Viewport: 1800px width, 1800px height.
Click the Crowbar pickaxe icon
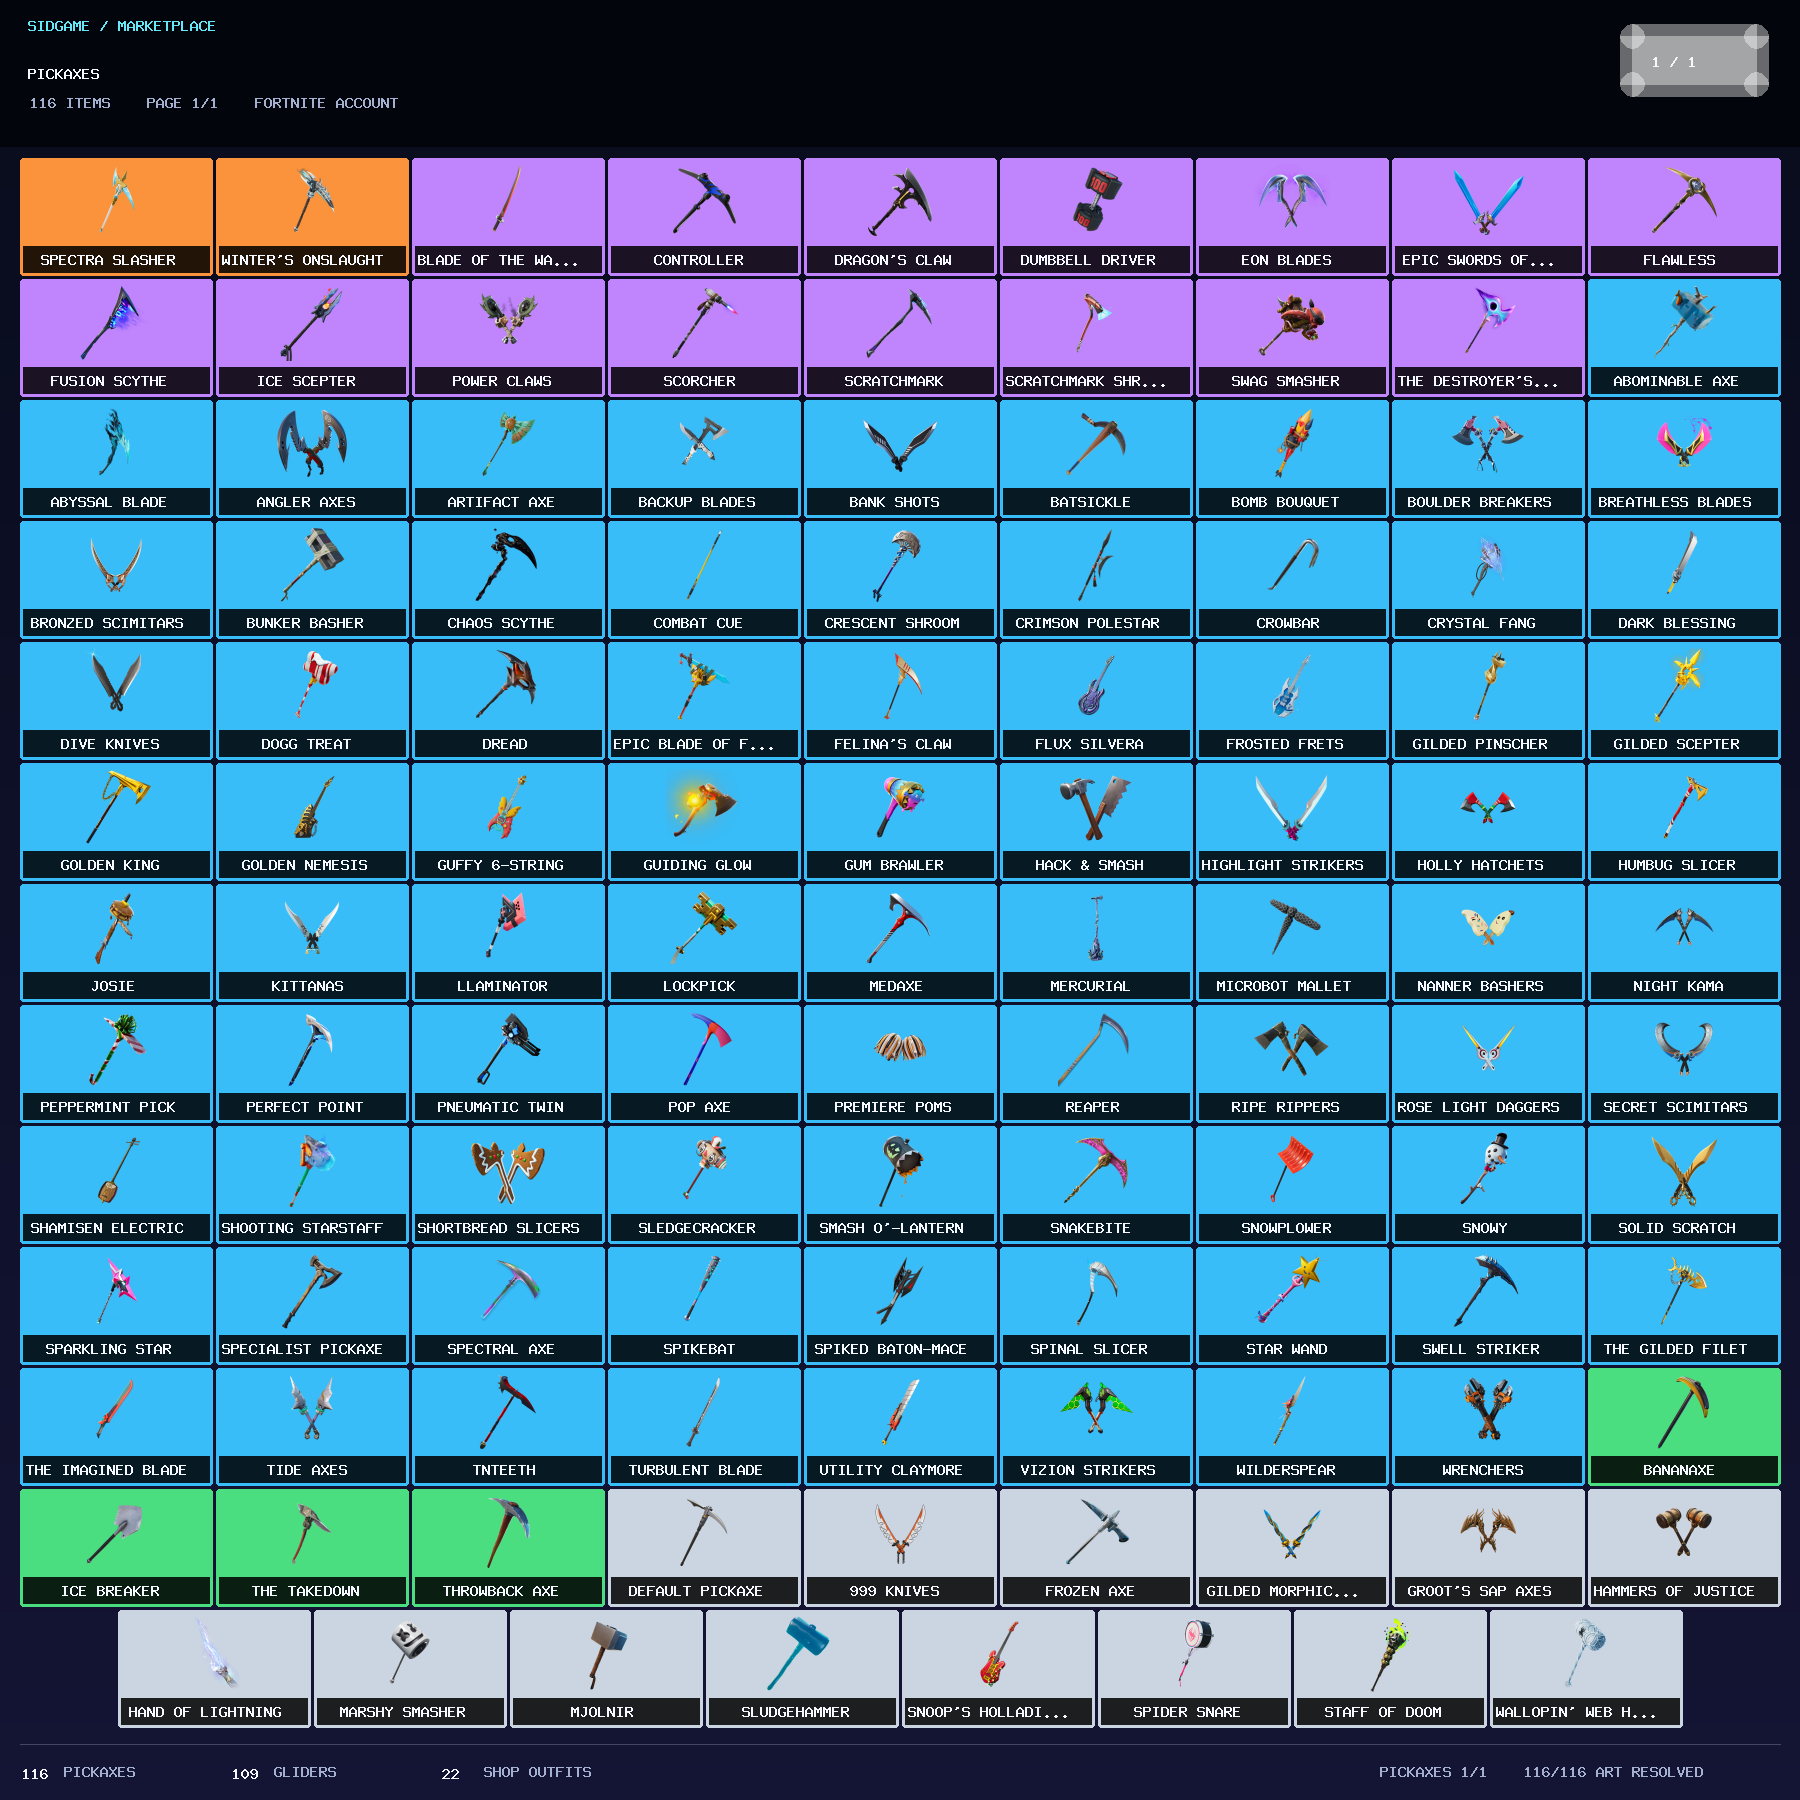point(1292,564)
